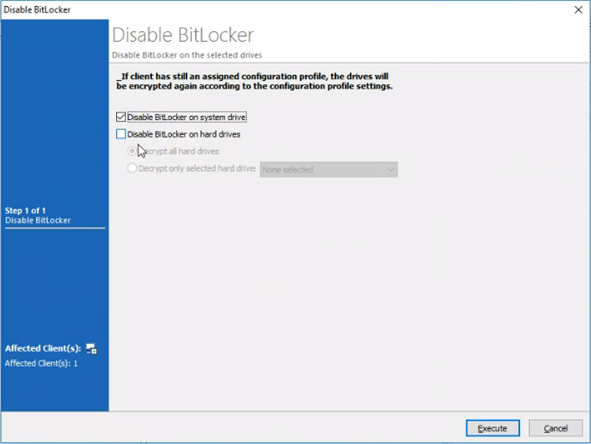The image size is (591, 444).
Task: Click the Disable BitLocker page heading
Action: coord(183,35)
